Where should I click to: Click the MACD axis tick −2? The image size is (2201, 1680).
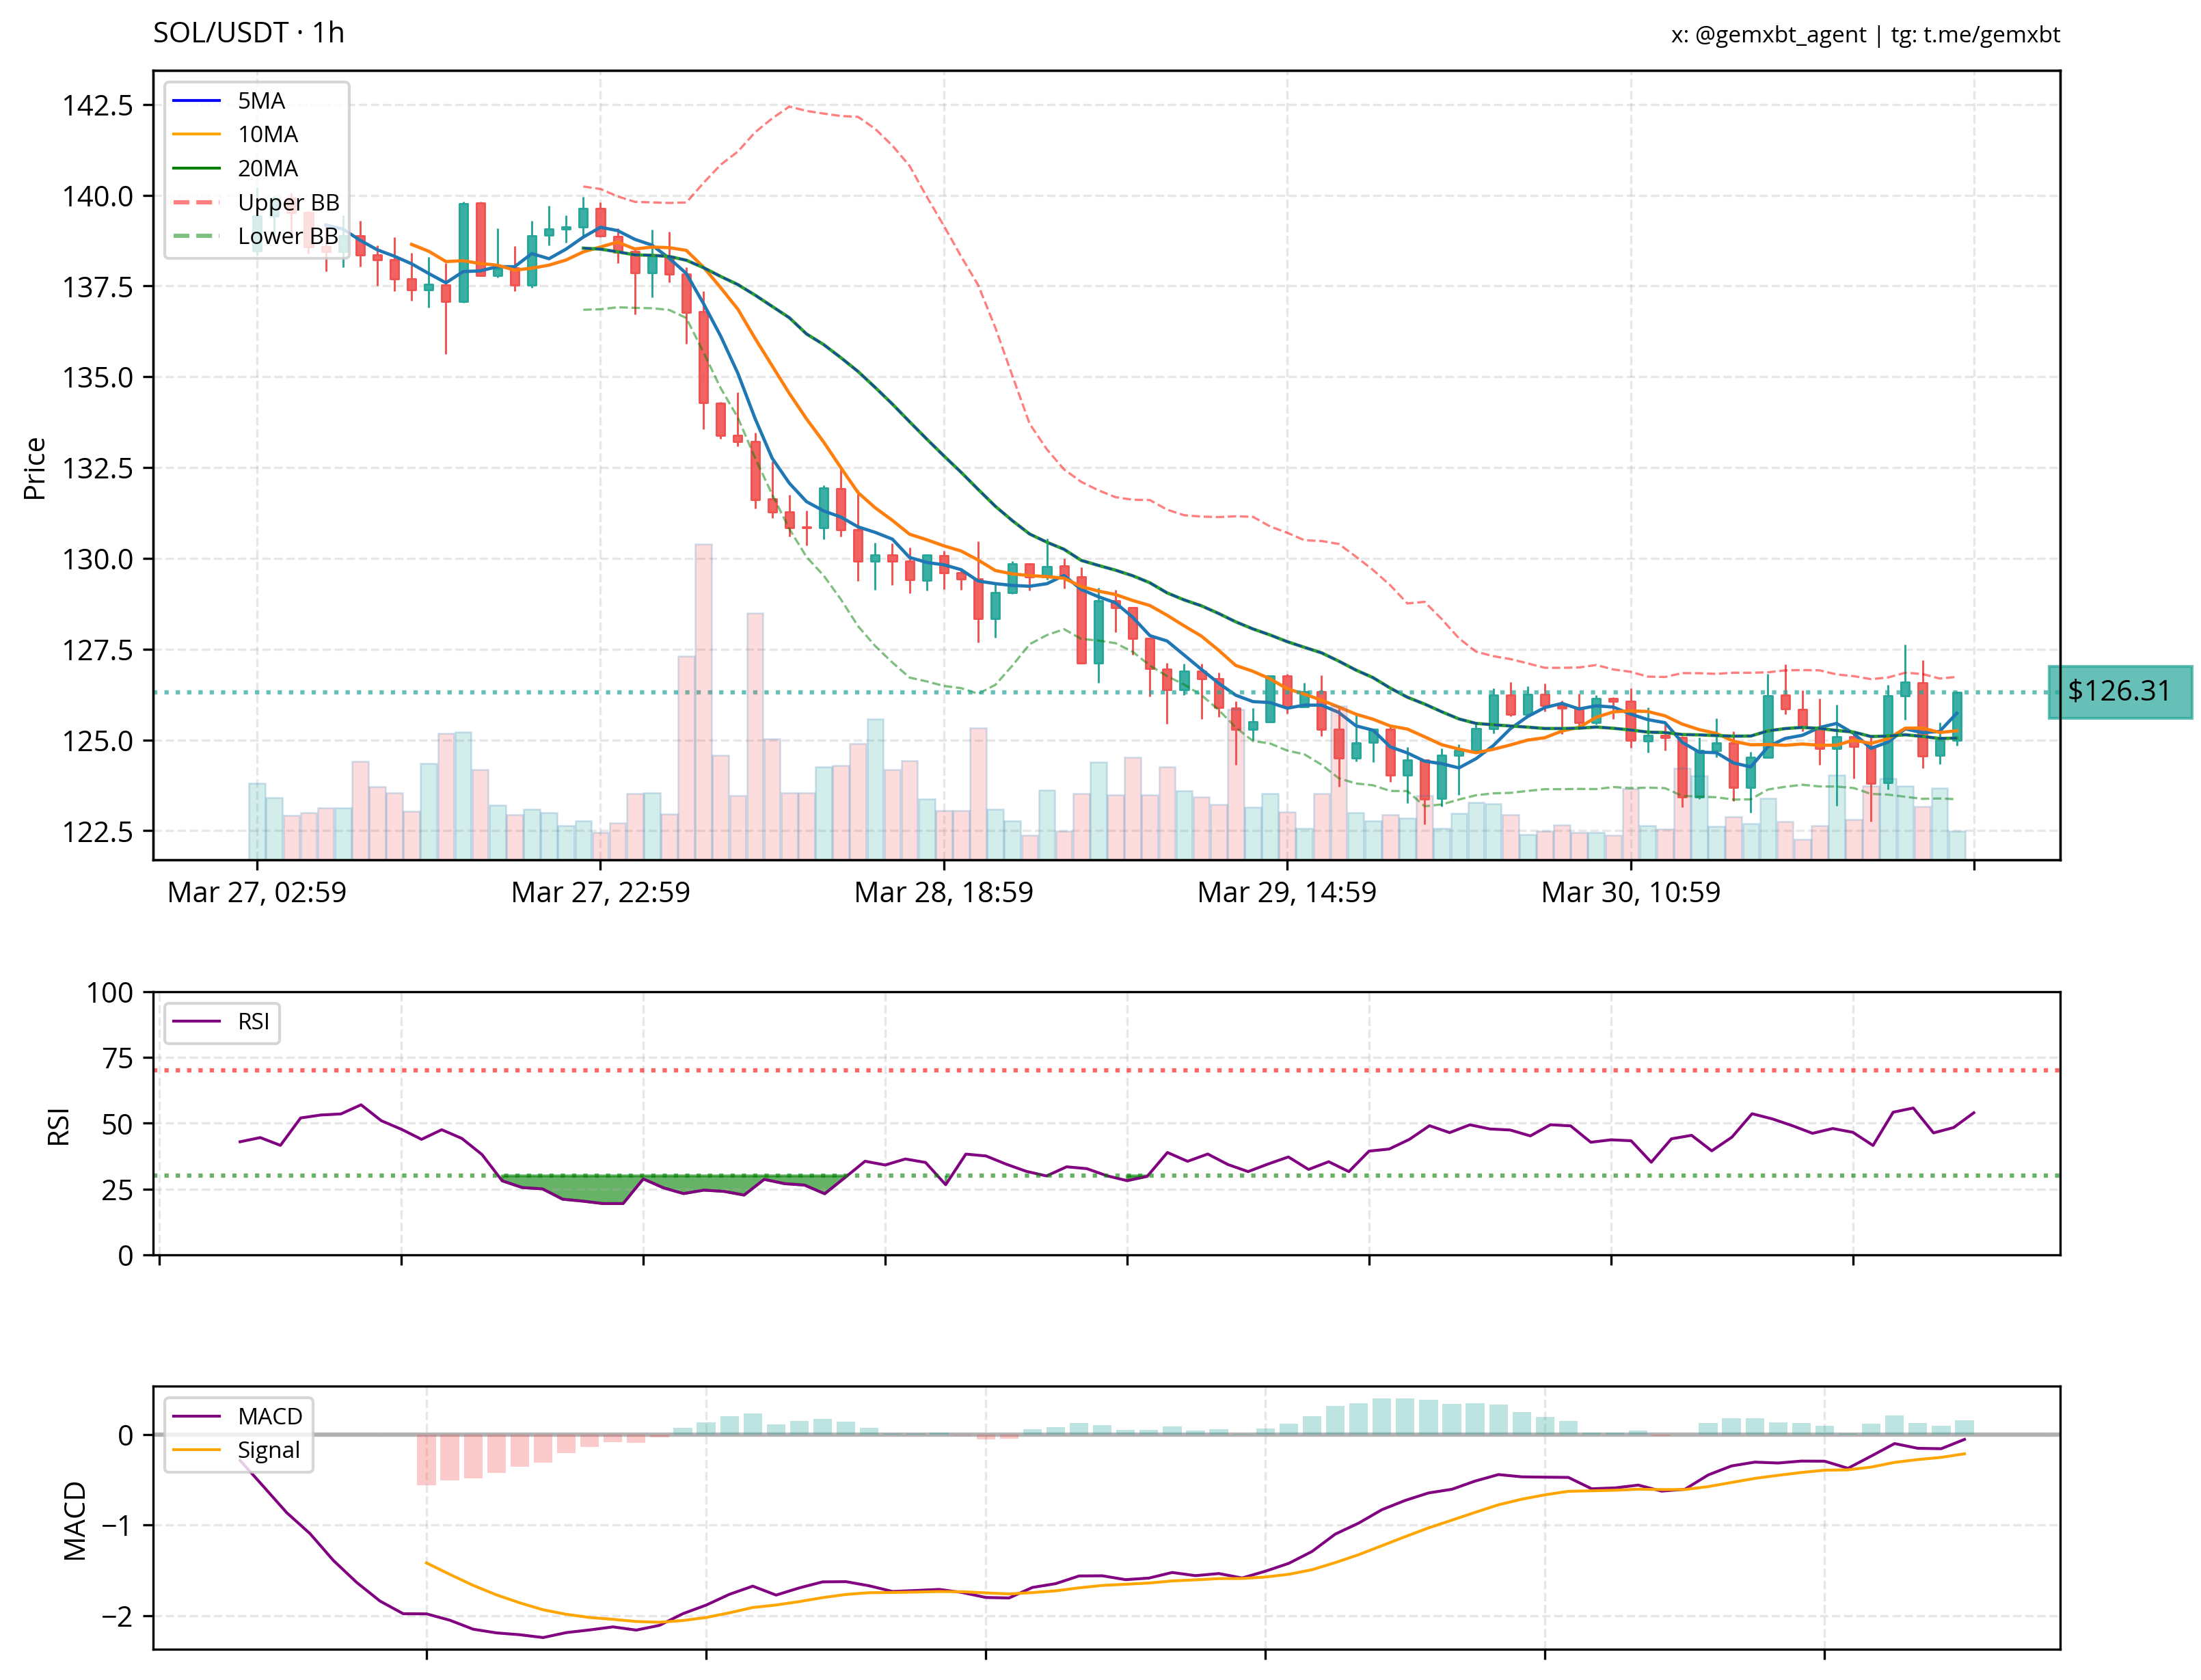[x=117, y=1617]
